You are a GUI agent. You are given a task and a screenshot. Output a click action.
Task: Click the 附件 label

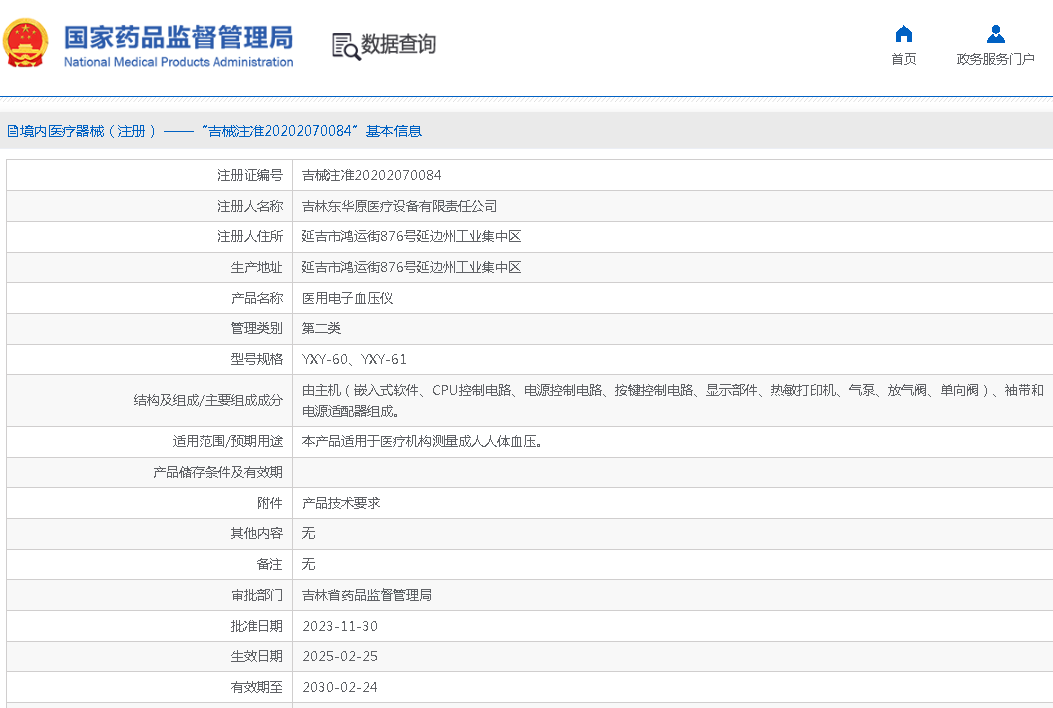(x=270, y=503)
